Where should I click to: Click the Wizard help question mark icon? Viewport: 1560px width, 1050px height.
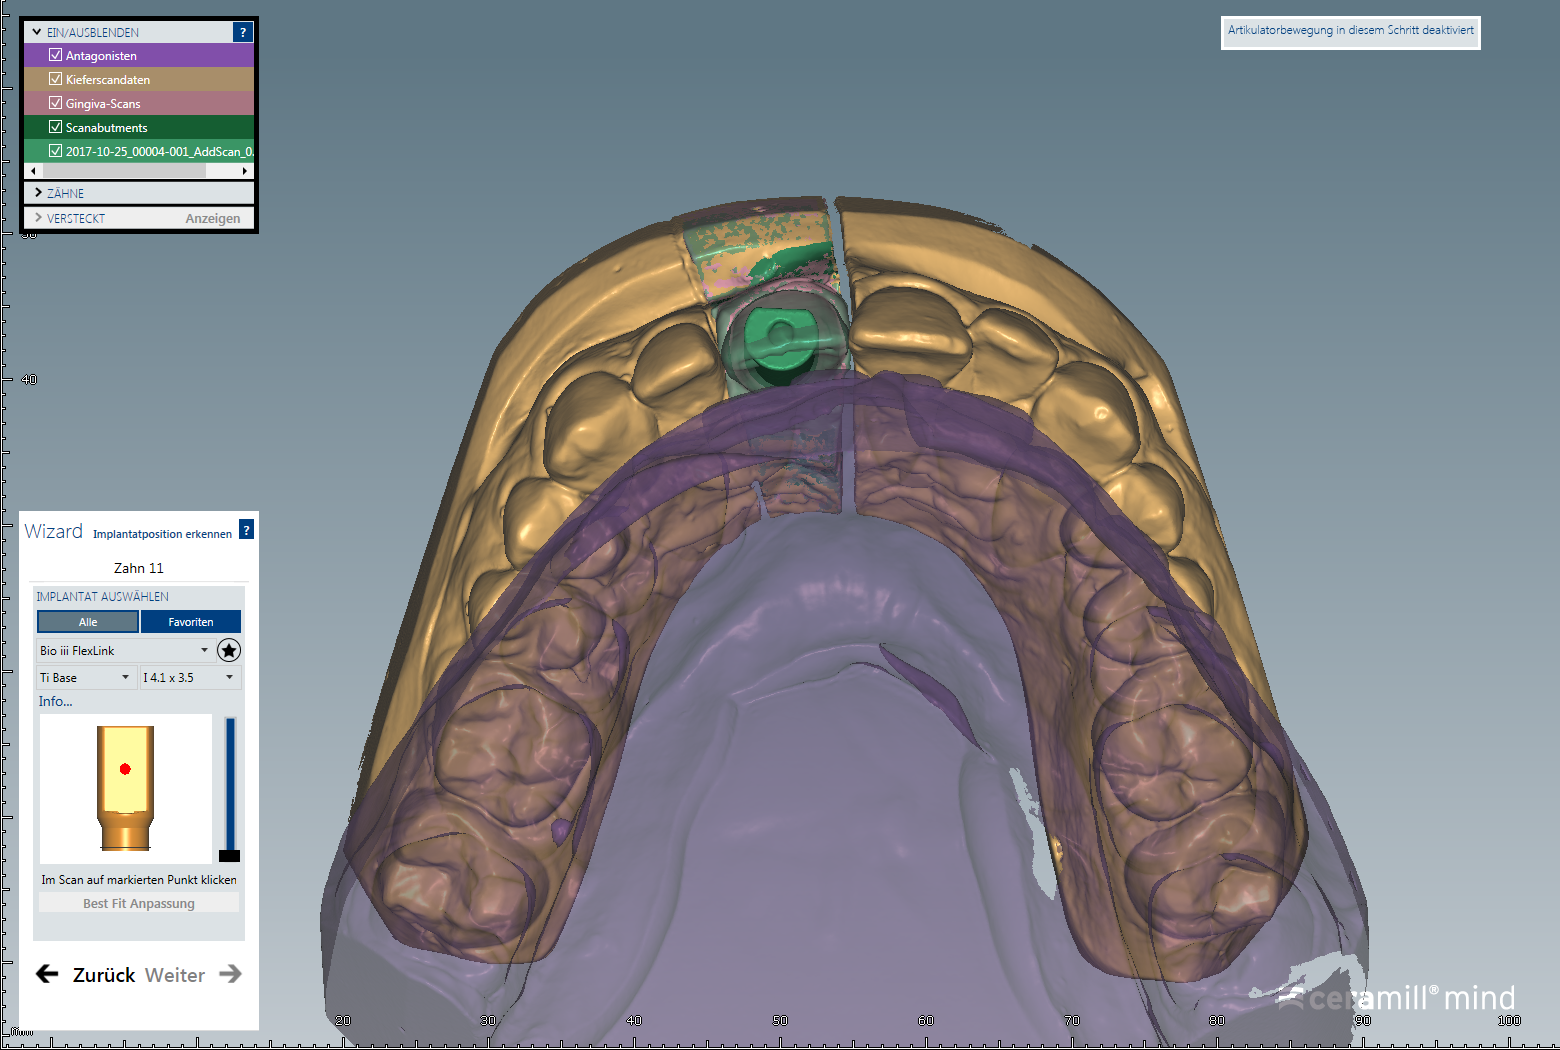point(246,530)
